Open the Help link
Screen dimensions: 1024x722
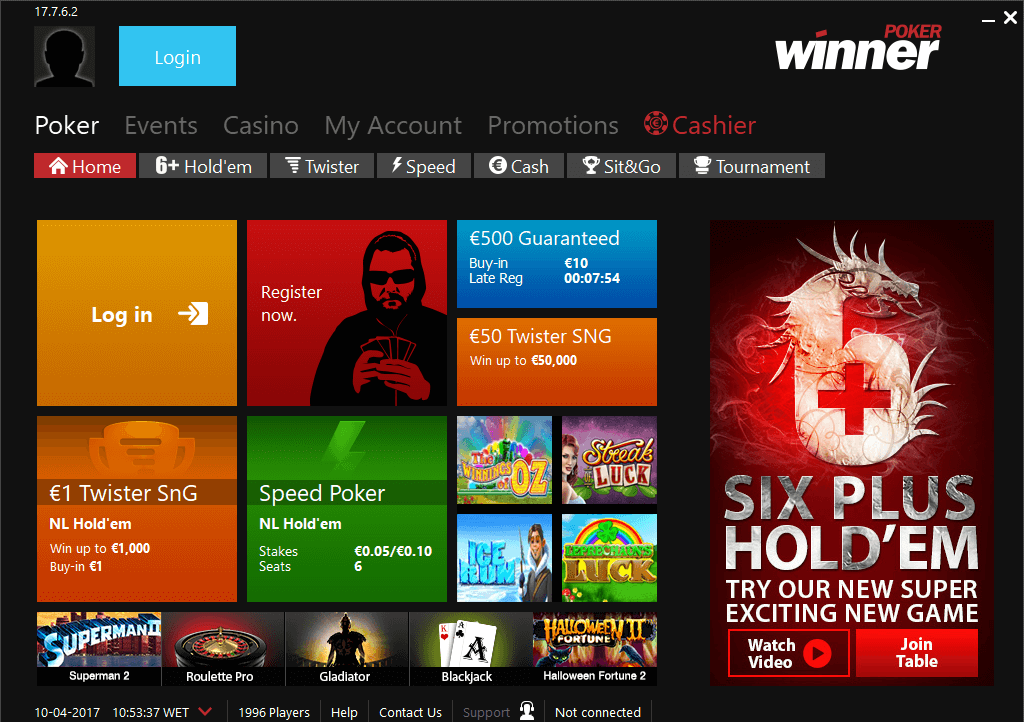point(344,712)
